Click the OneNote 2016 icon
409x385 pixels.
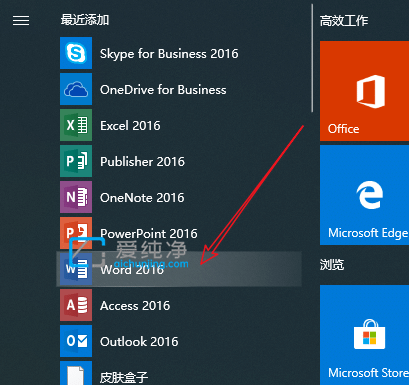(76, 197)
